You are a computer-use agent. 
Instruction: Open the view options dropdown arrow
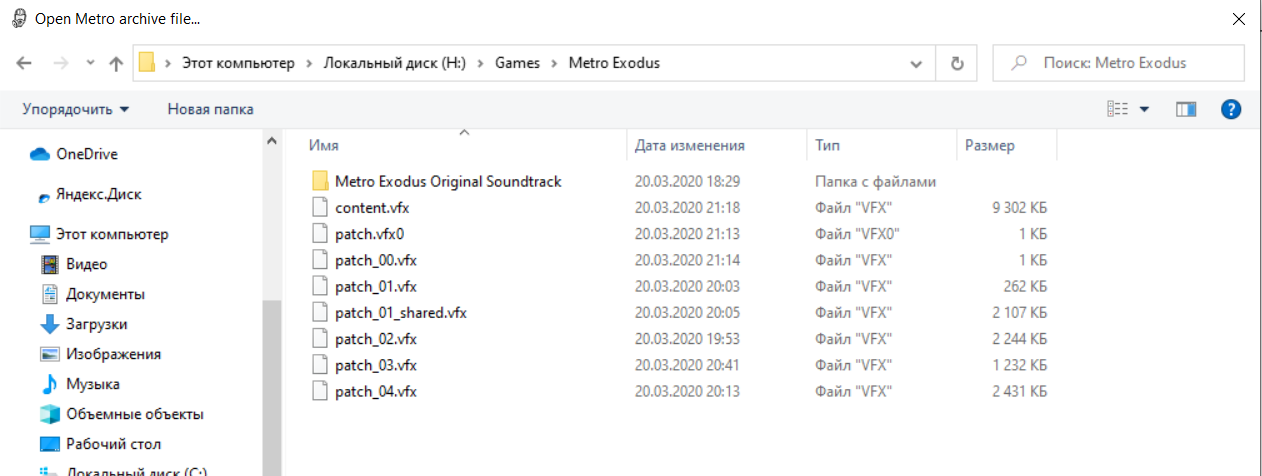[x=1144, y=109]
